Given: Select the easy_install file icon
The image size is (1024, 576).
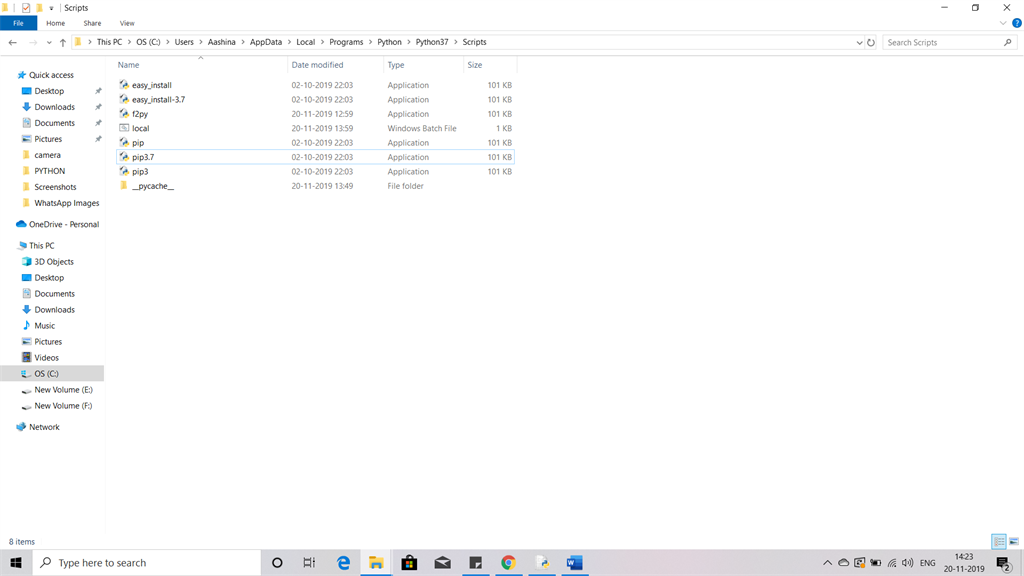Looking at the screenshot, I should [124, 85].
